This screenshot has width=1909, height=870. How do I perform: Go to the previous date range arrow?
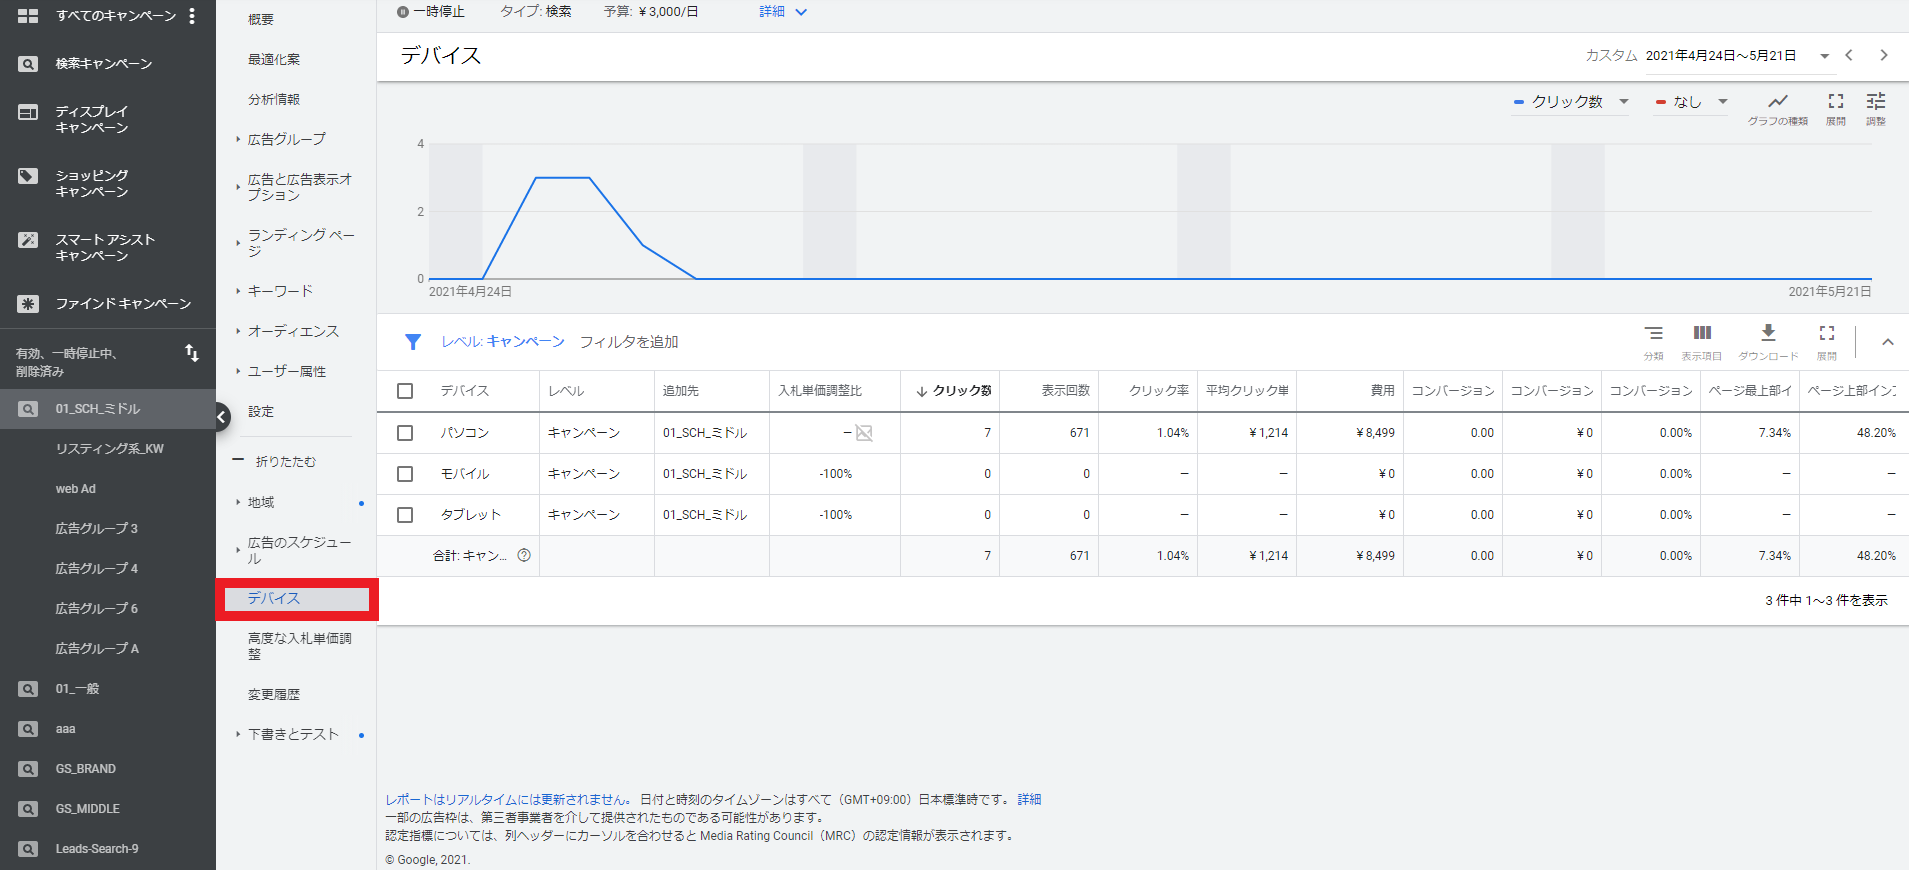tap(1849, 55)
